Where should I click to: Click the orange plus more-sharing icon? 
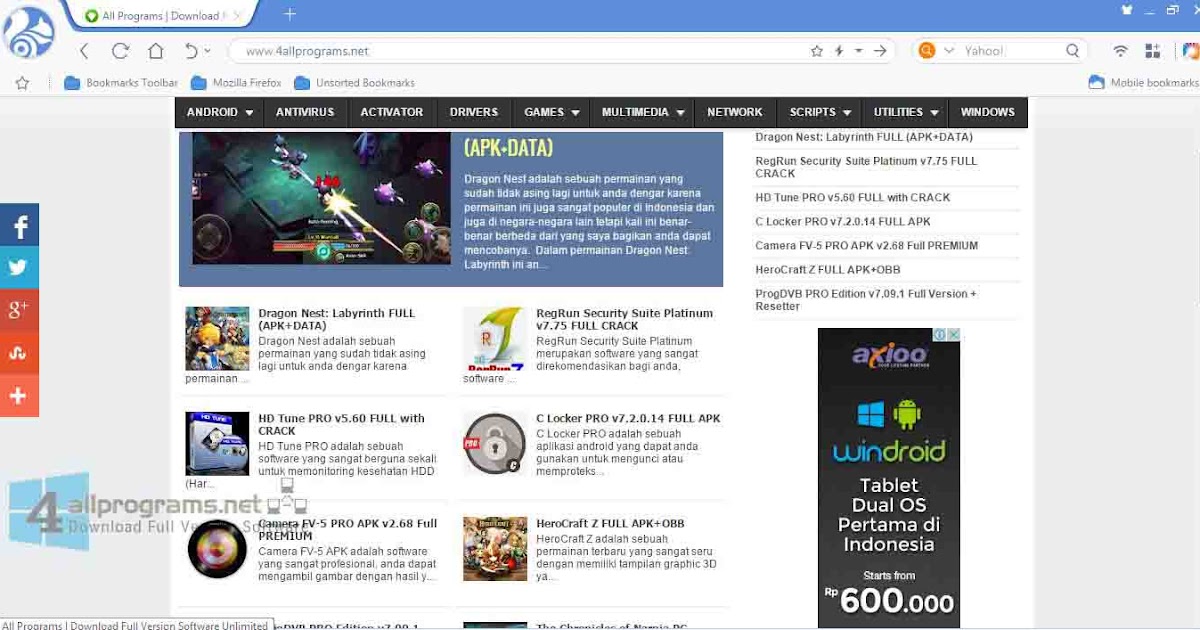tap(19, 396)
